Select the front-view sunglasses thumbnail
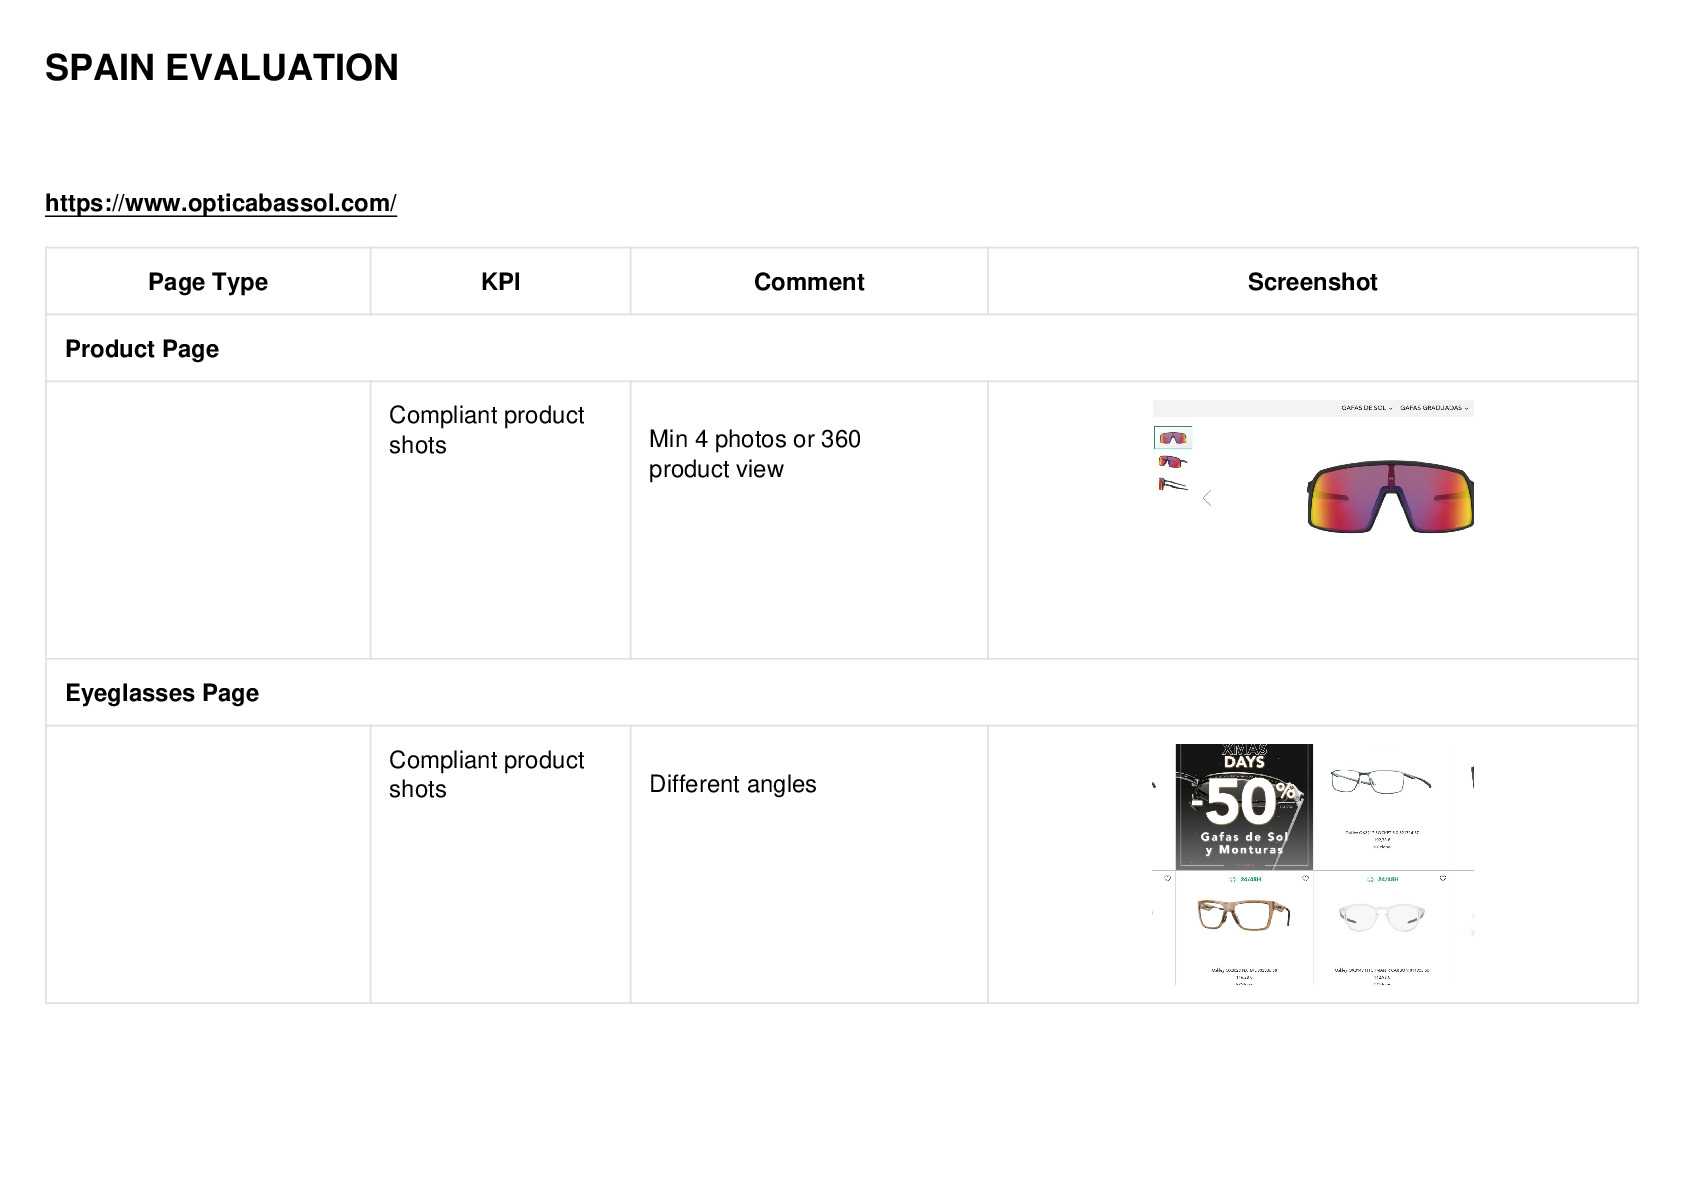The width and height of the screenshot is (1684, 1191). (x=1173, y=438)
